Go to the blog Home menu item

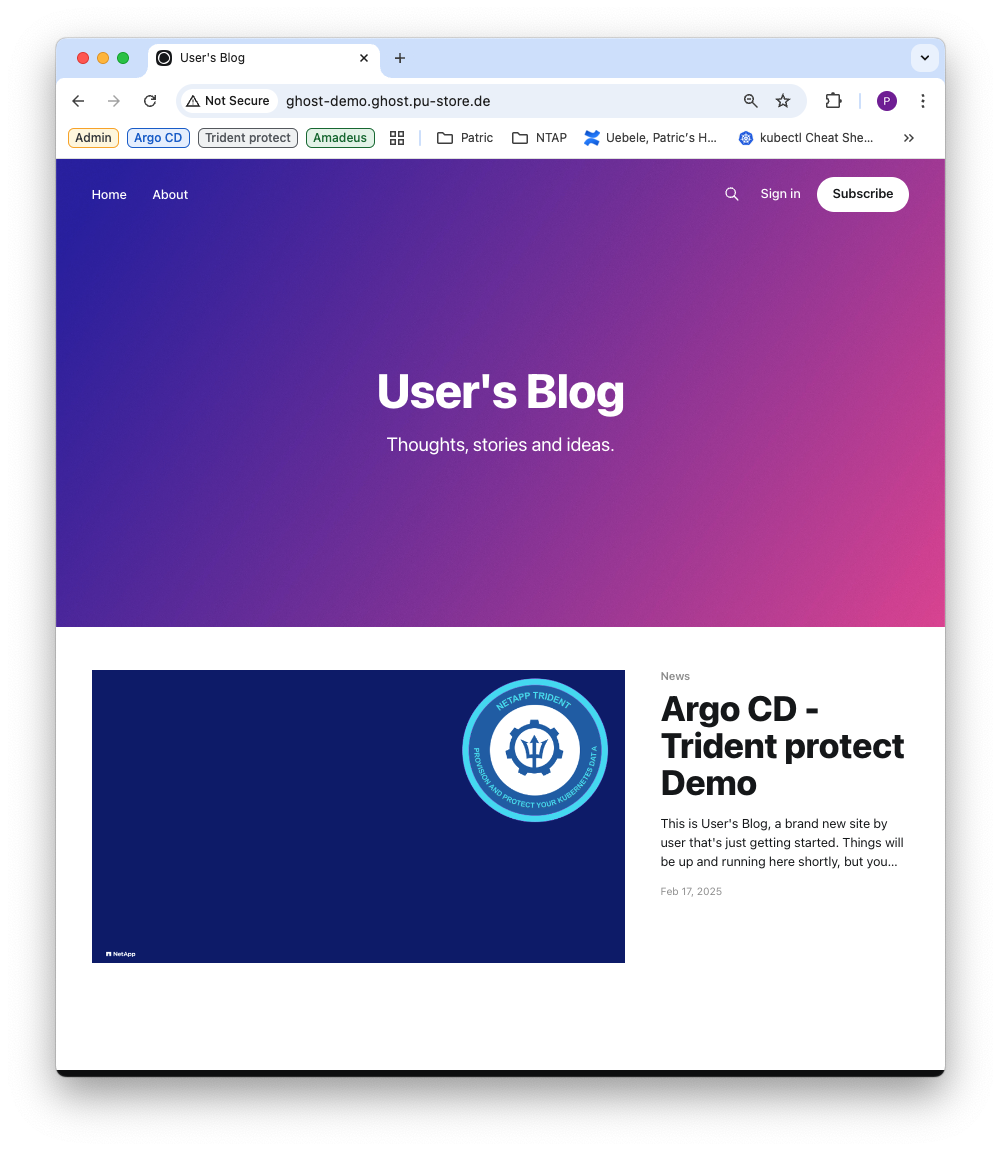(109, 195)
